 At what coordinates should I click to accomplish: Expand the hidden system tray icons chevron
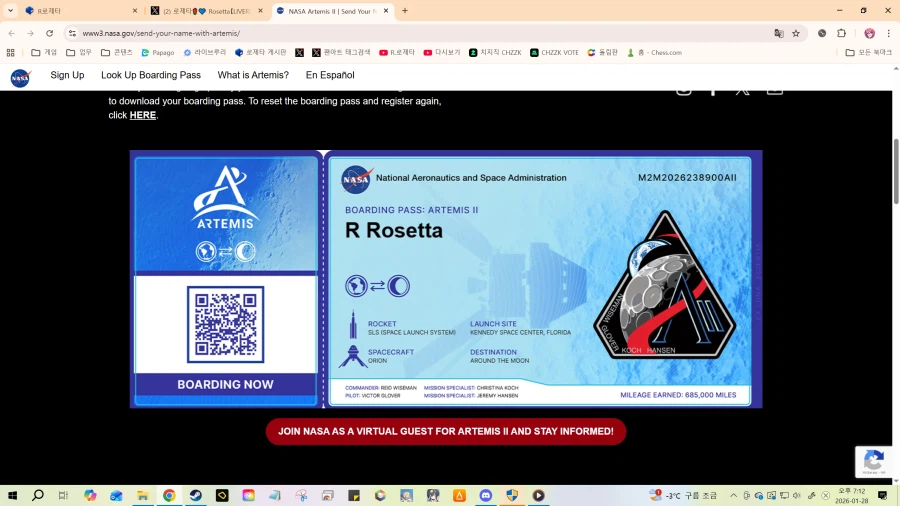[733, 495]
